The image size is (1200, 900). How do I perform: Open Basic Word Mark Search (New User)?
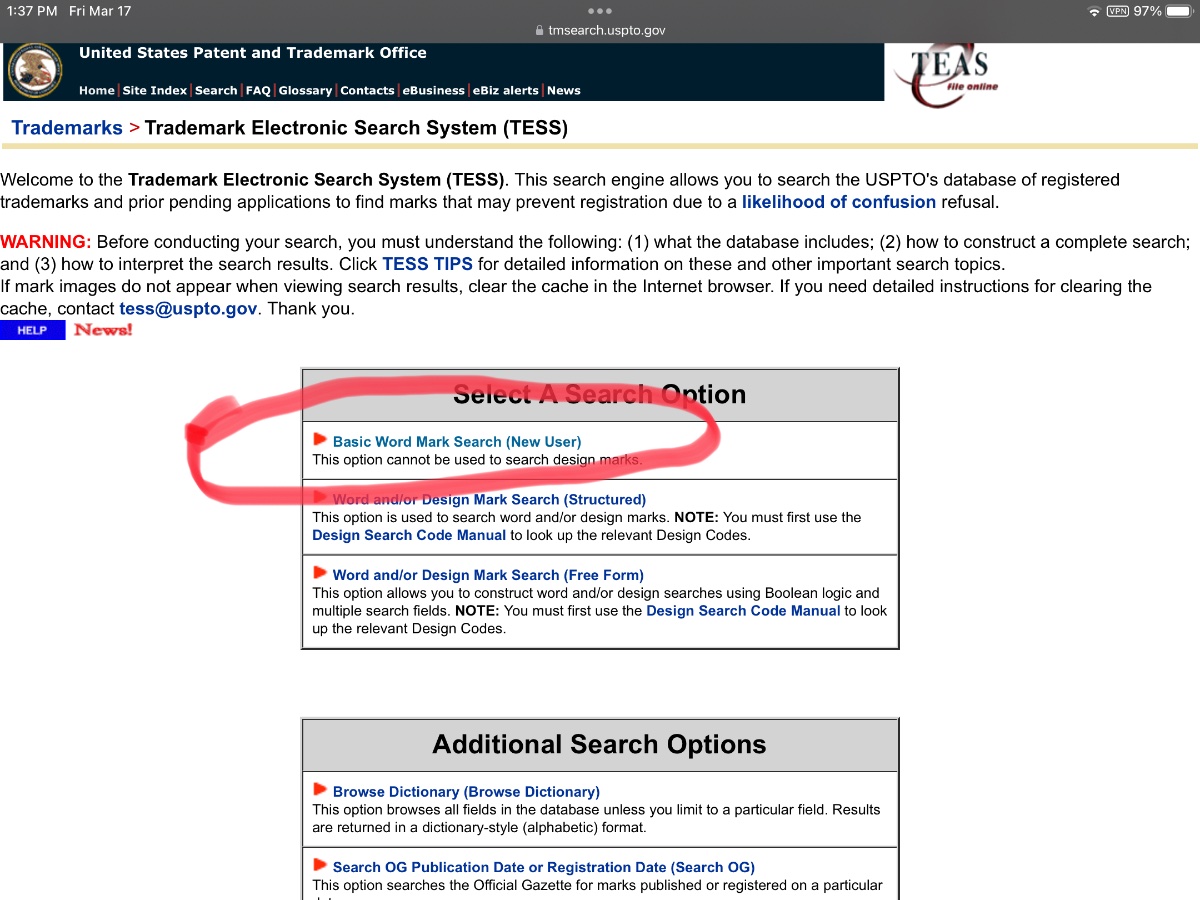(456, 441)
